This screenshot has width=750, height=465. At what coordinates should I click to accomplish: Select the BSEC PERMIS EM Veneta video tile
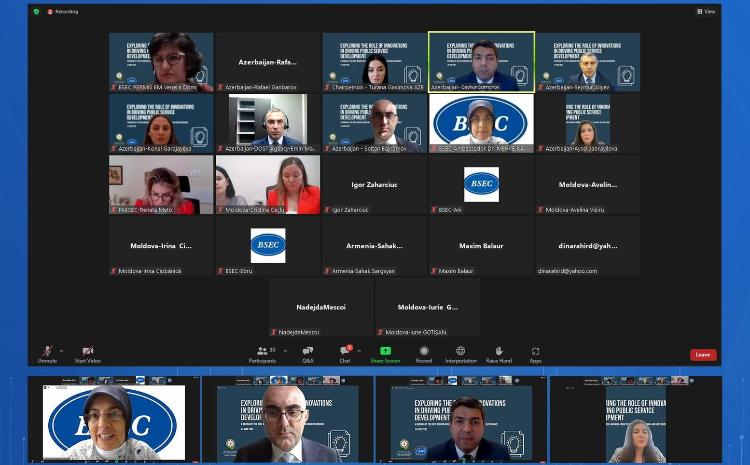pos(161,62)
